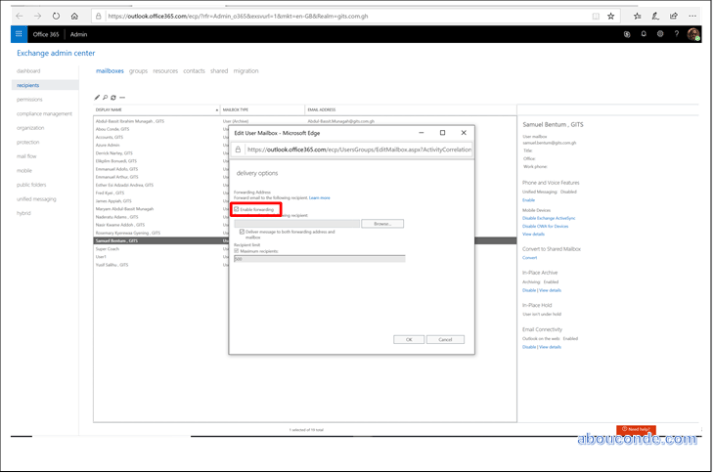Click the Maximum recipients number field
714x473 pixels.
318,257
